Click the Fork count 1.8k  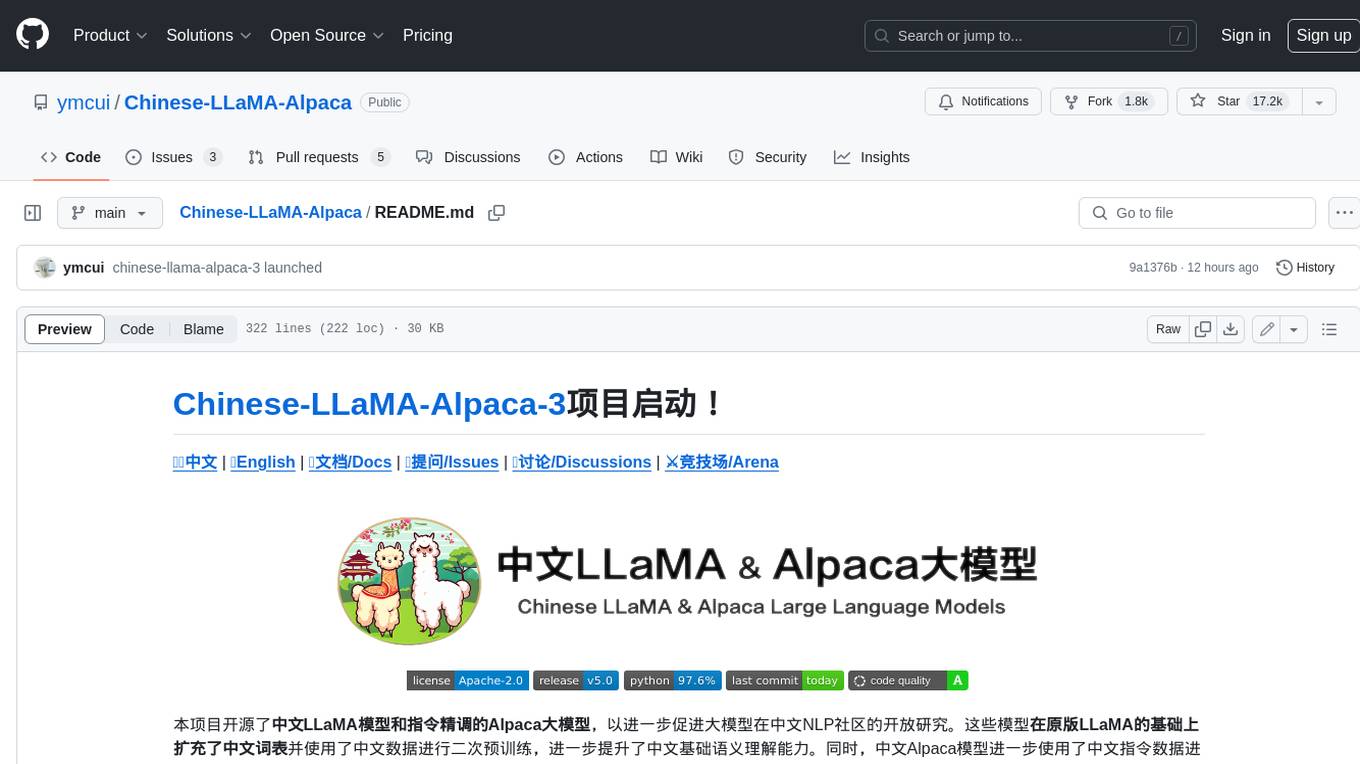click(1136, 102)
